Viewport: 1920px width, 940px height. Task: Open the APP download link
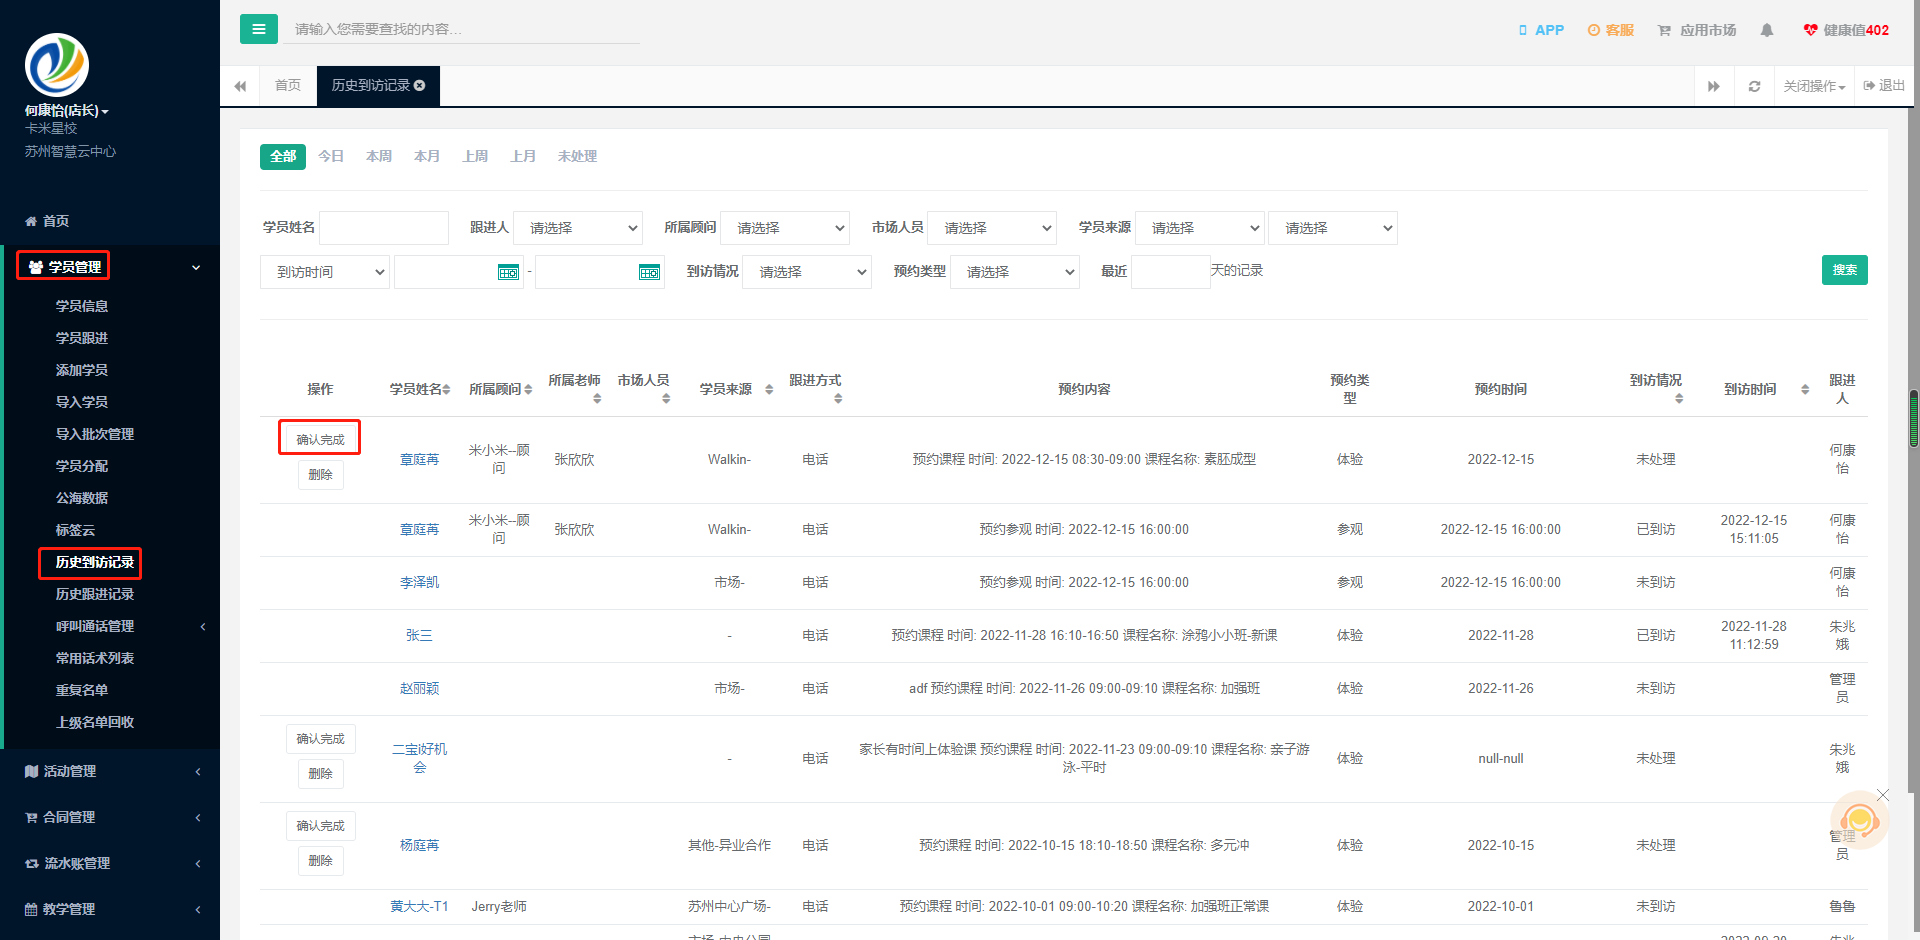[x=1541, y=30]
